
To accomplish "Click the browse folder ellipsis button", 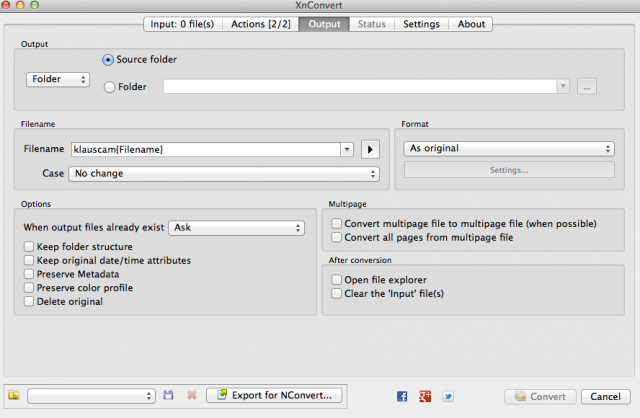I will click(587, 87).
